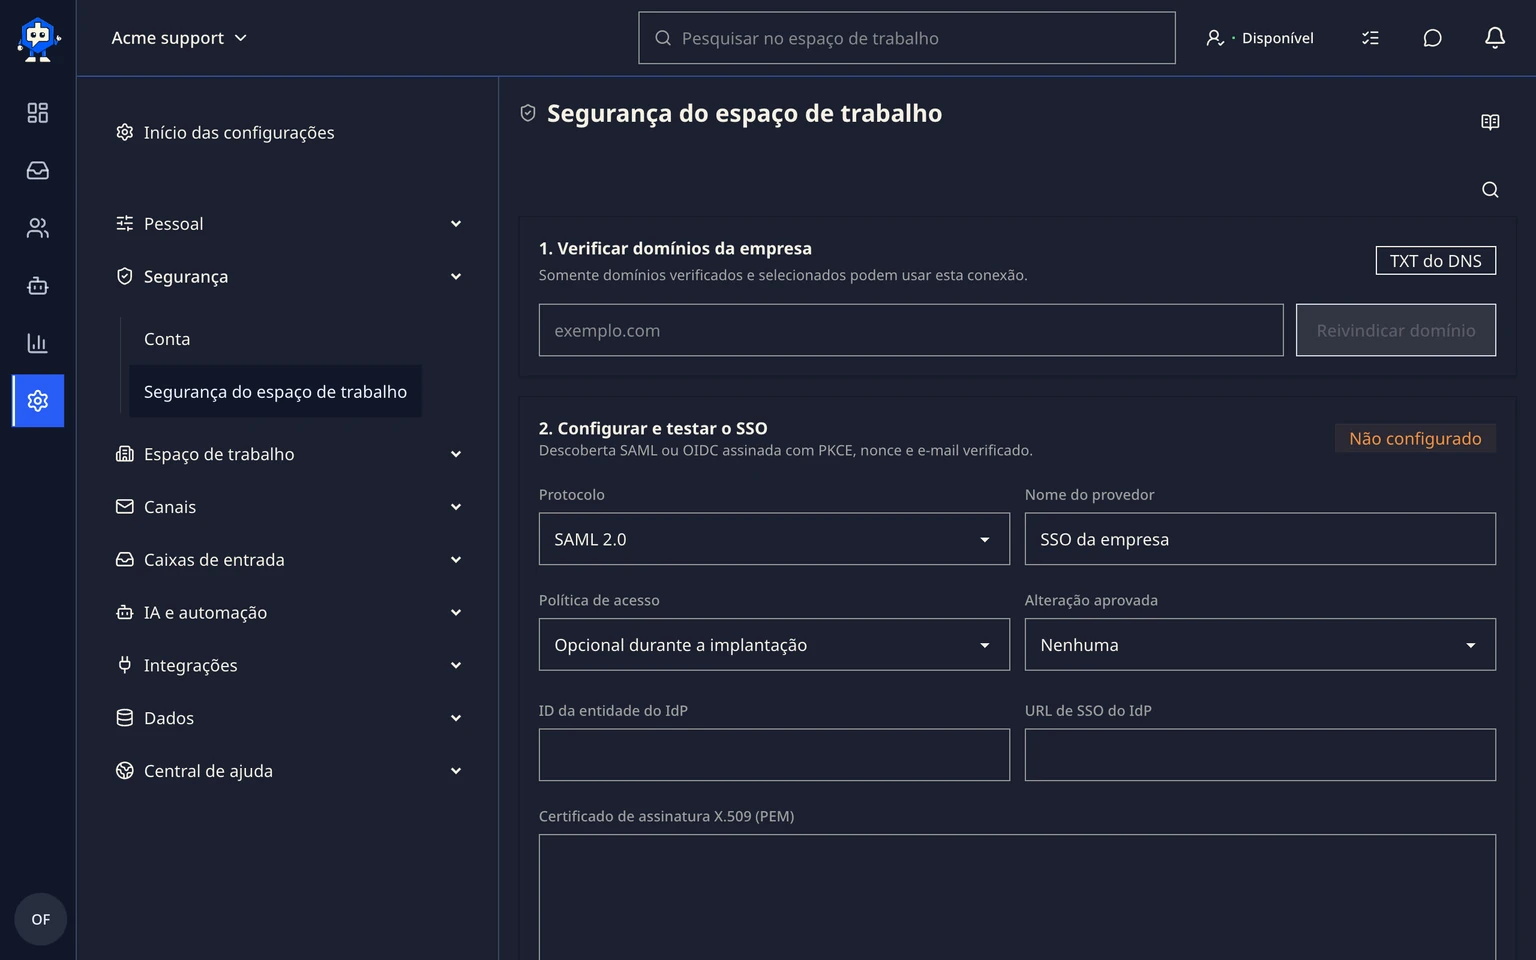The height and width of the screenshot is (960, 1536).
Task: Open the chat bubble icon in top bar
Action: pos(1432,38)
